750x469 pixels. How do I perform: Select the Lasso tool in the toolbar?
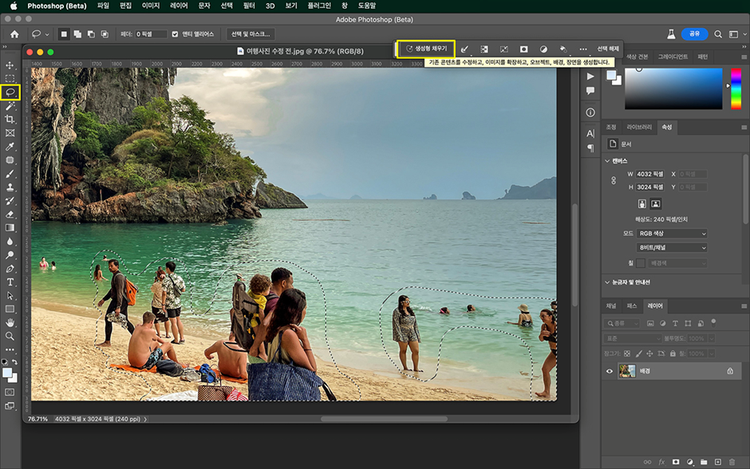10,92
